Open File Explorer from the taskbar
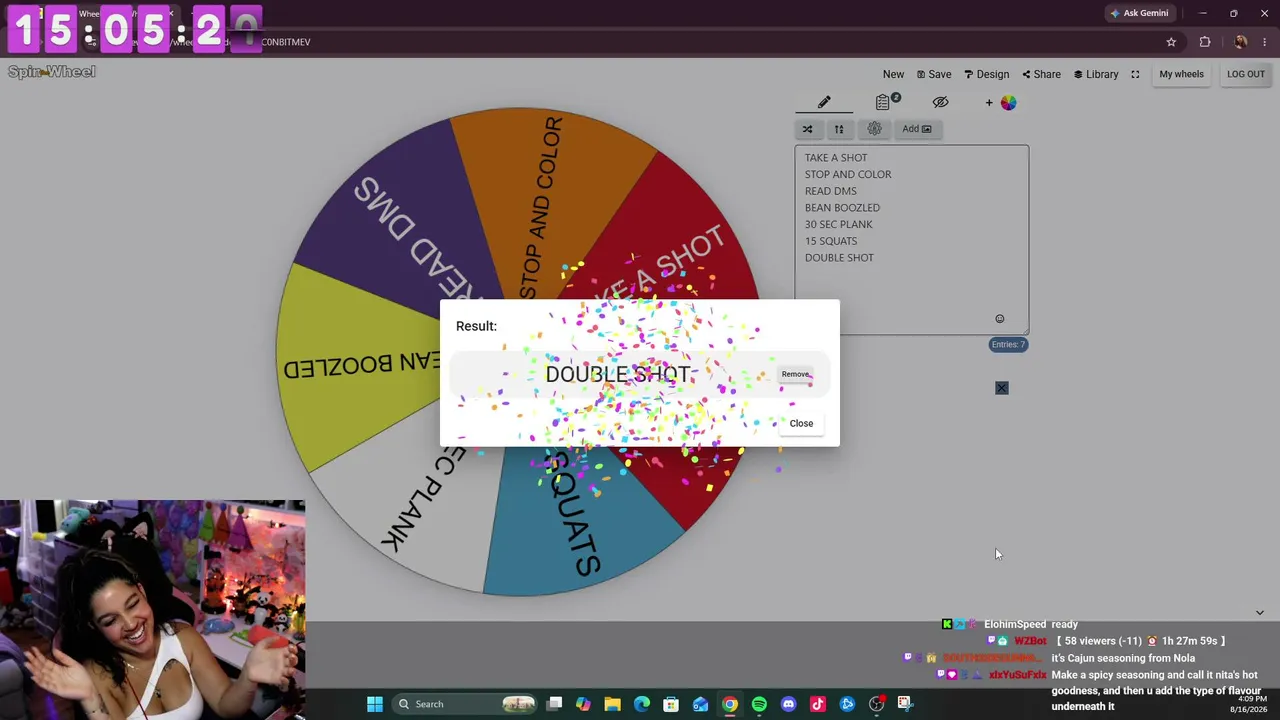Image resolution: width=1280 pixels, height=720 pixels. click(x=612, y=704)
